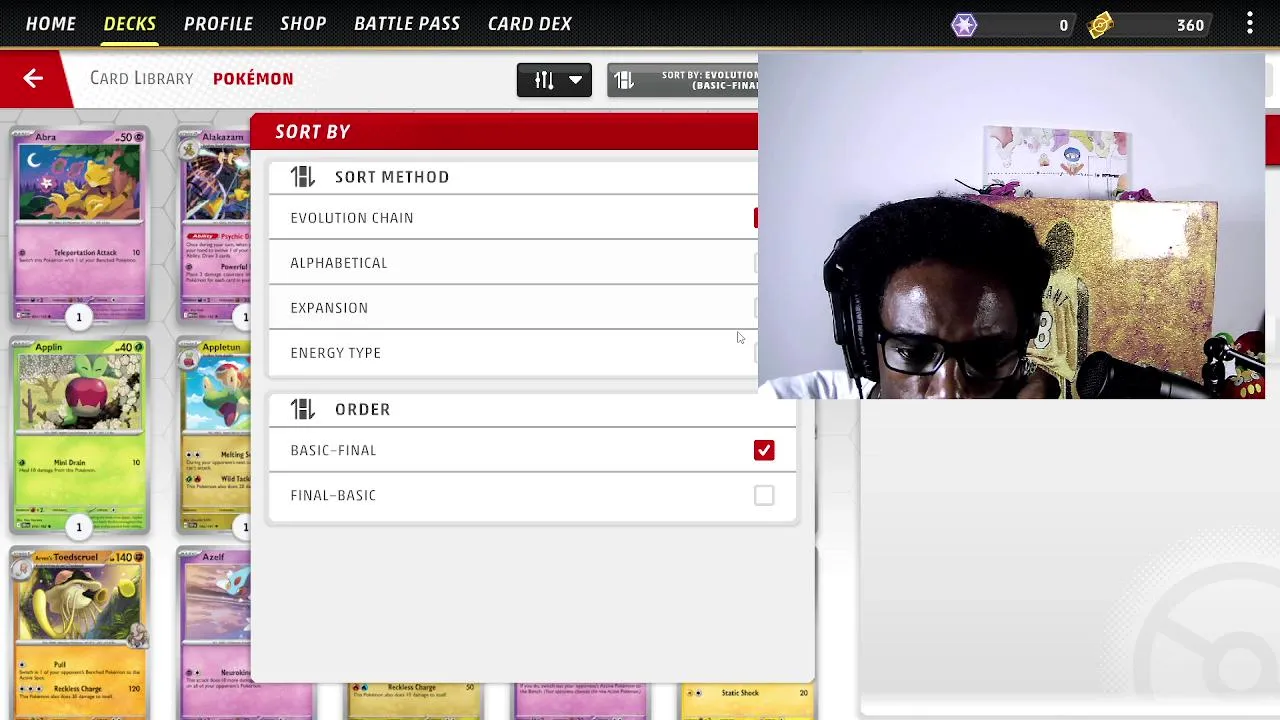1280x720 pixels.
Task: Select the Applin card thumbnail
Action: point(79,434)
